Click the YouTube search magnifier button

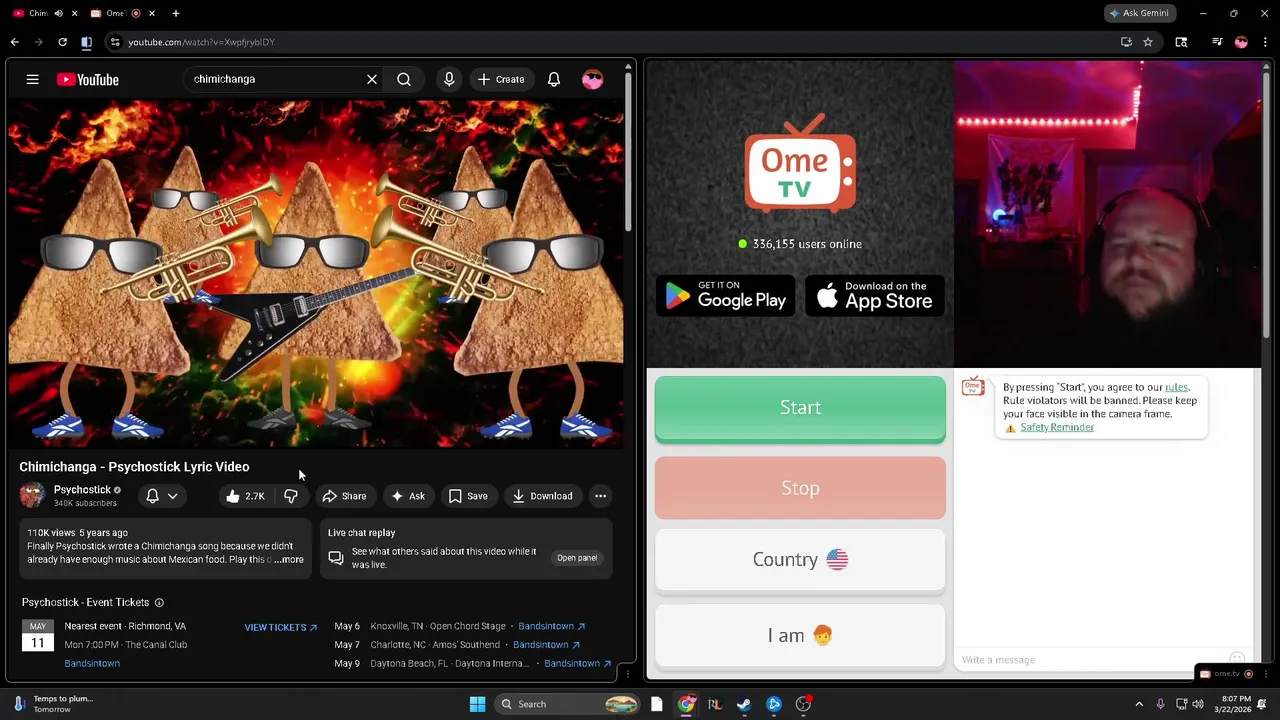click(x=404, y=79)
